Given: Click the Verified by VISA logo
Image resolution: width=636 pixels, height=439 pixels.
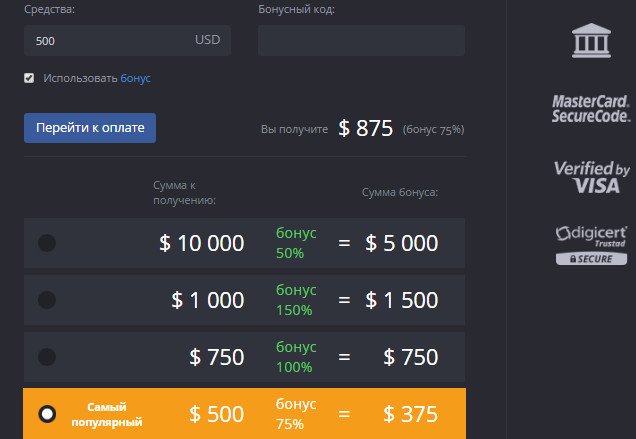Looking at the screenshot, I should (591, 177).
